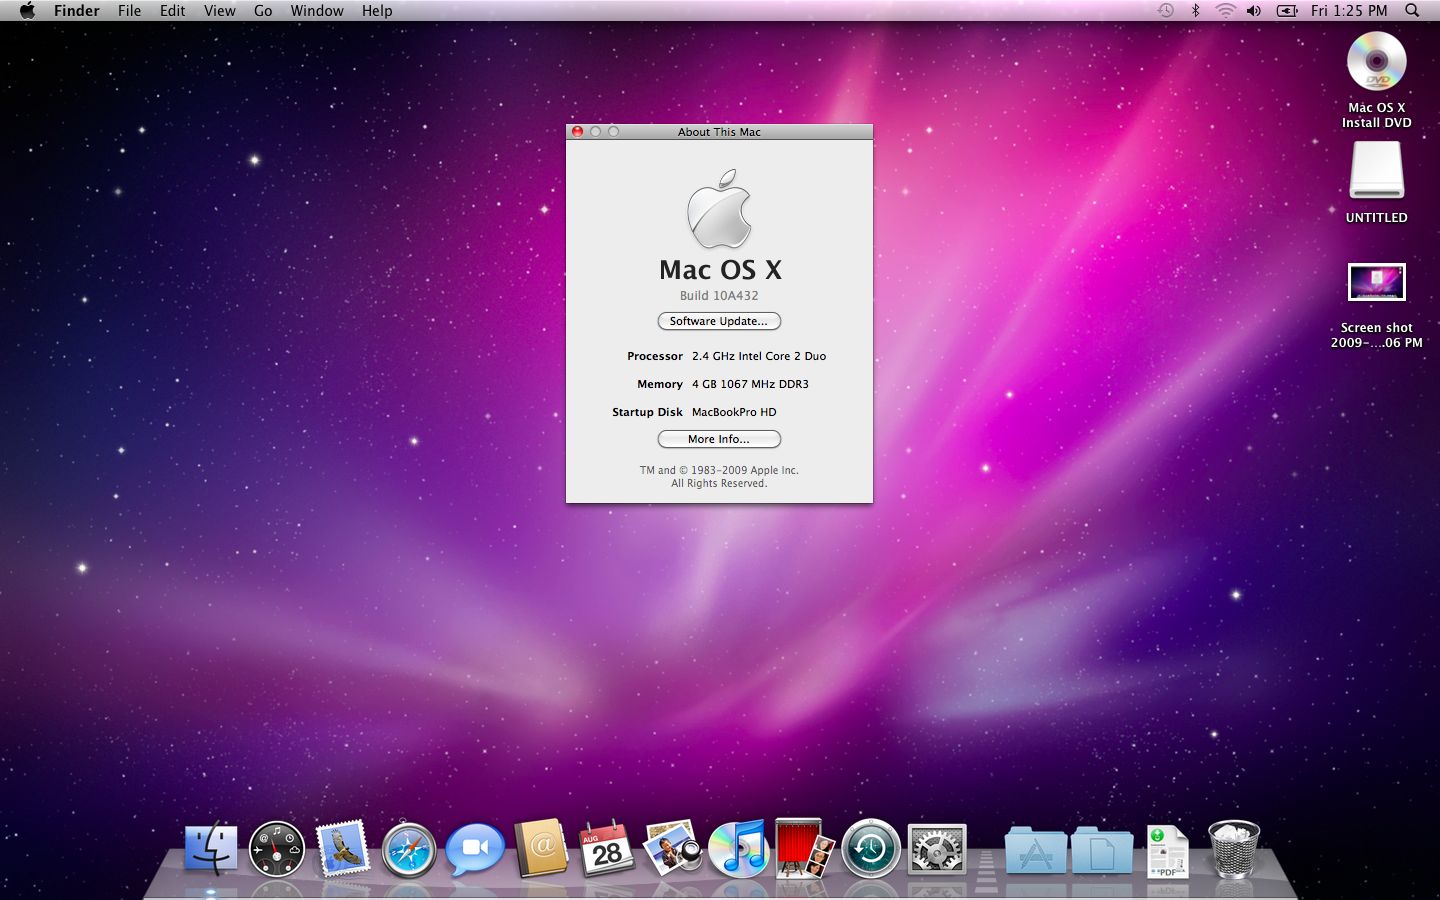Screen dimensions: 1440x900
Task: Click the 4 GB 1067 MHz DDR3 text
Action: tap(750, 384)
